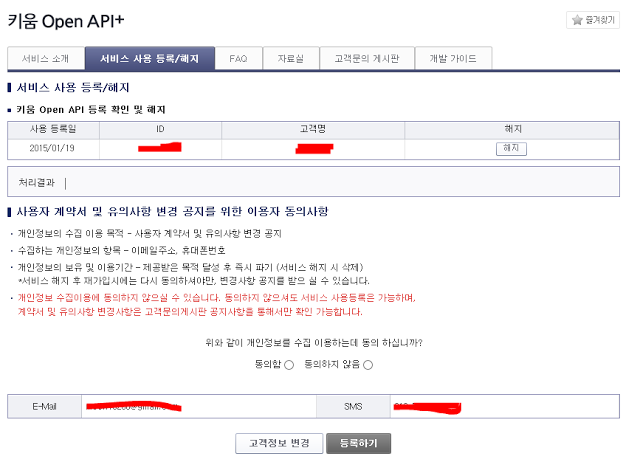Open the 서비스 소개 tab
640x462 pixels.
pyautogui.click(x=46, y=58)
